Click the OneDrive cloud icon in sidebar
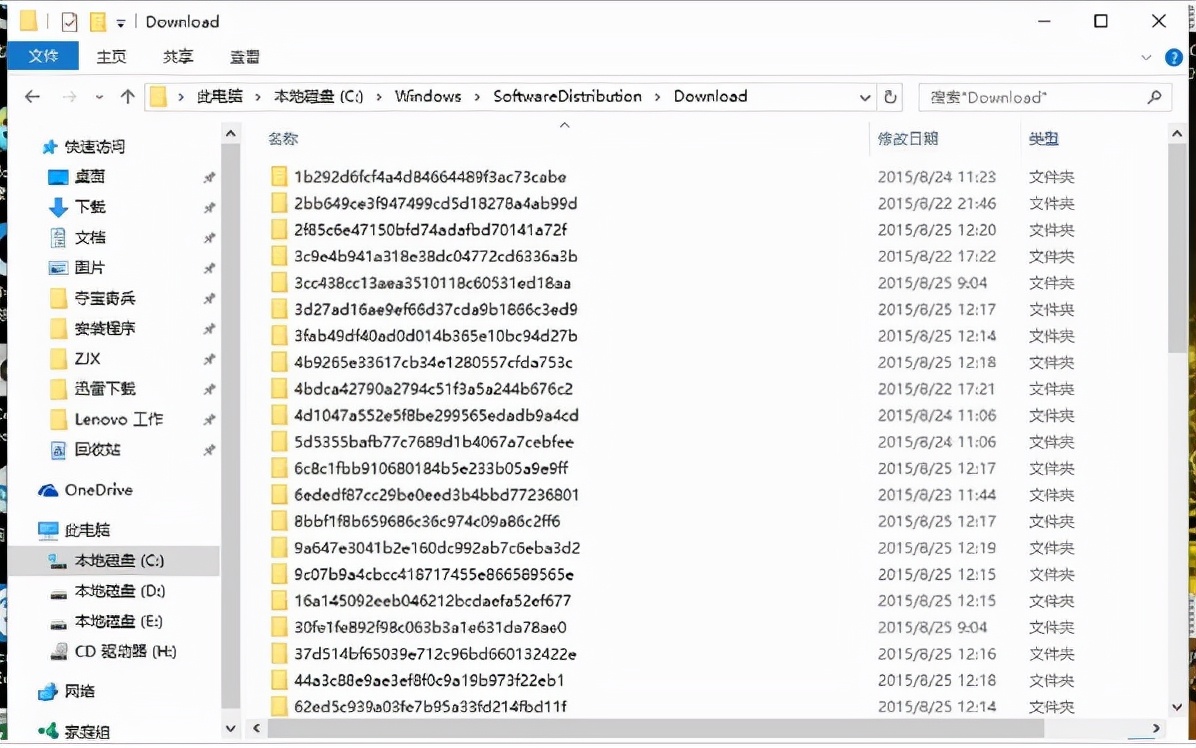Viewport: 1196px width, 748px height. coord(48,490)
